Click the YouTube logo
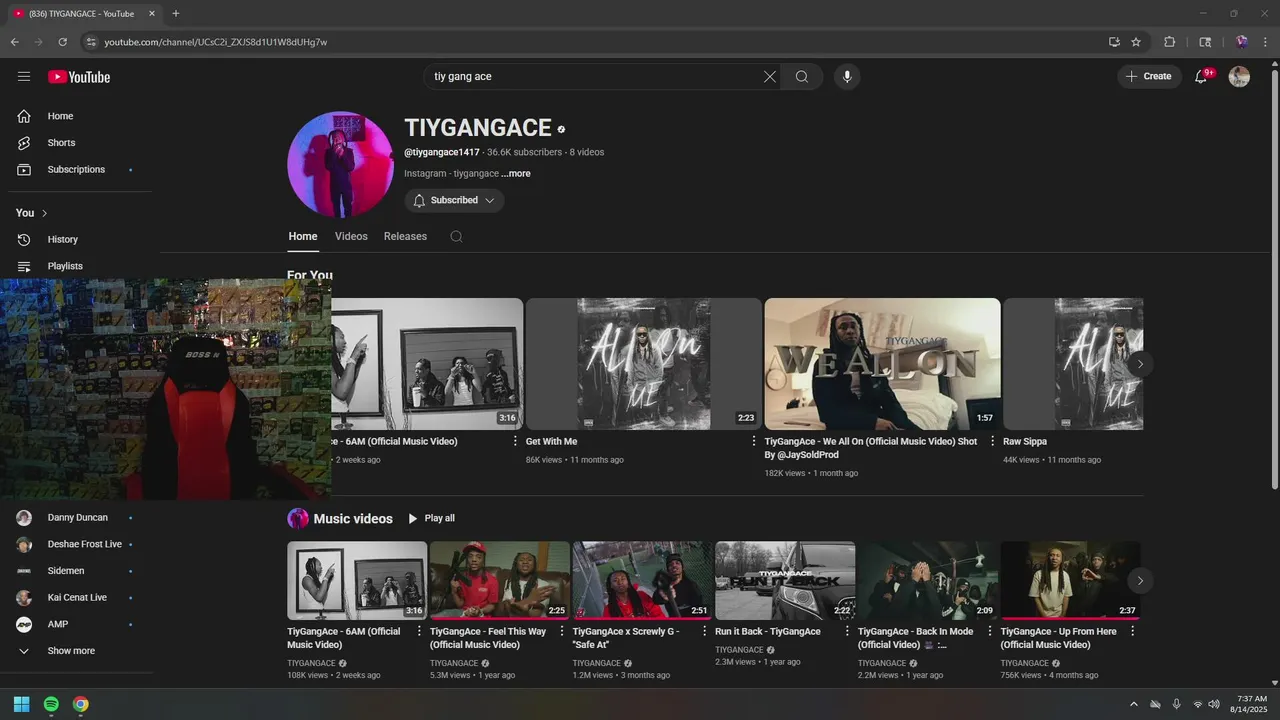Image resolution: width=1280 pixels, height=720 pixels. [x=79, y=77]
